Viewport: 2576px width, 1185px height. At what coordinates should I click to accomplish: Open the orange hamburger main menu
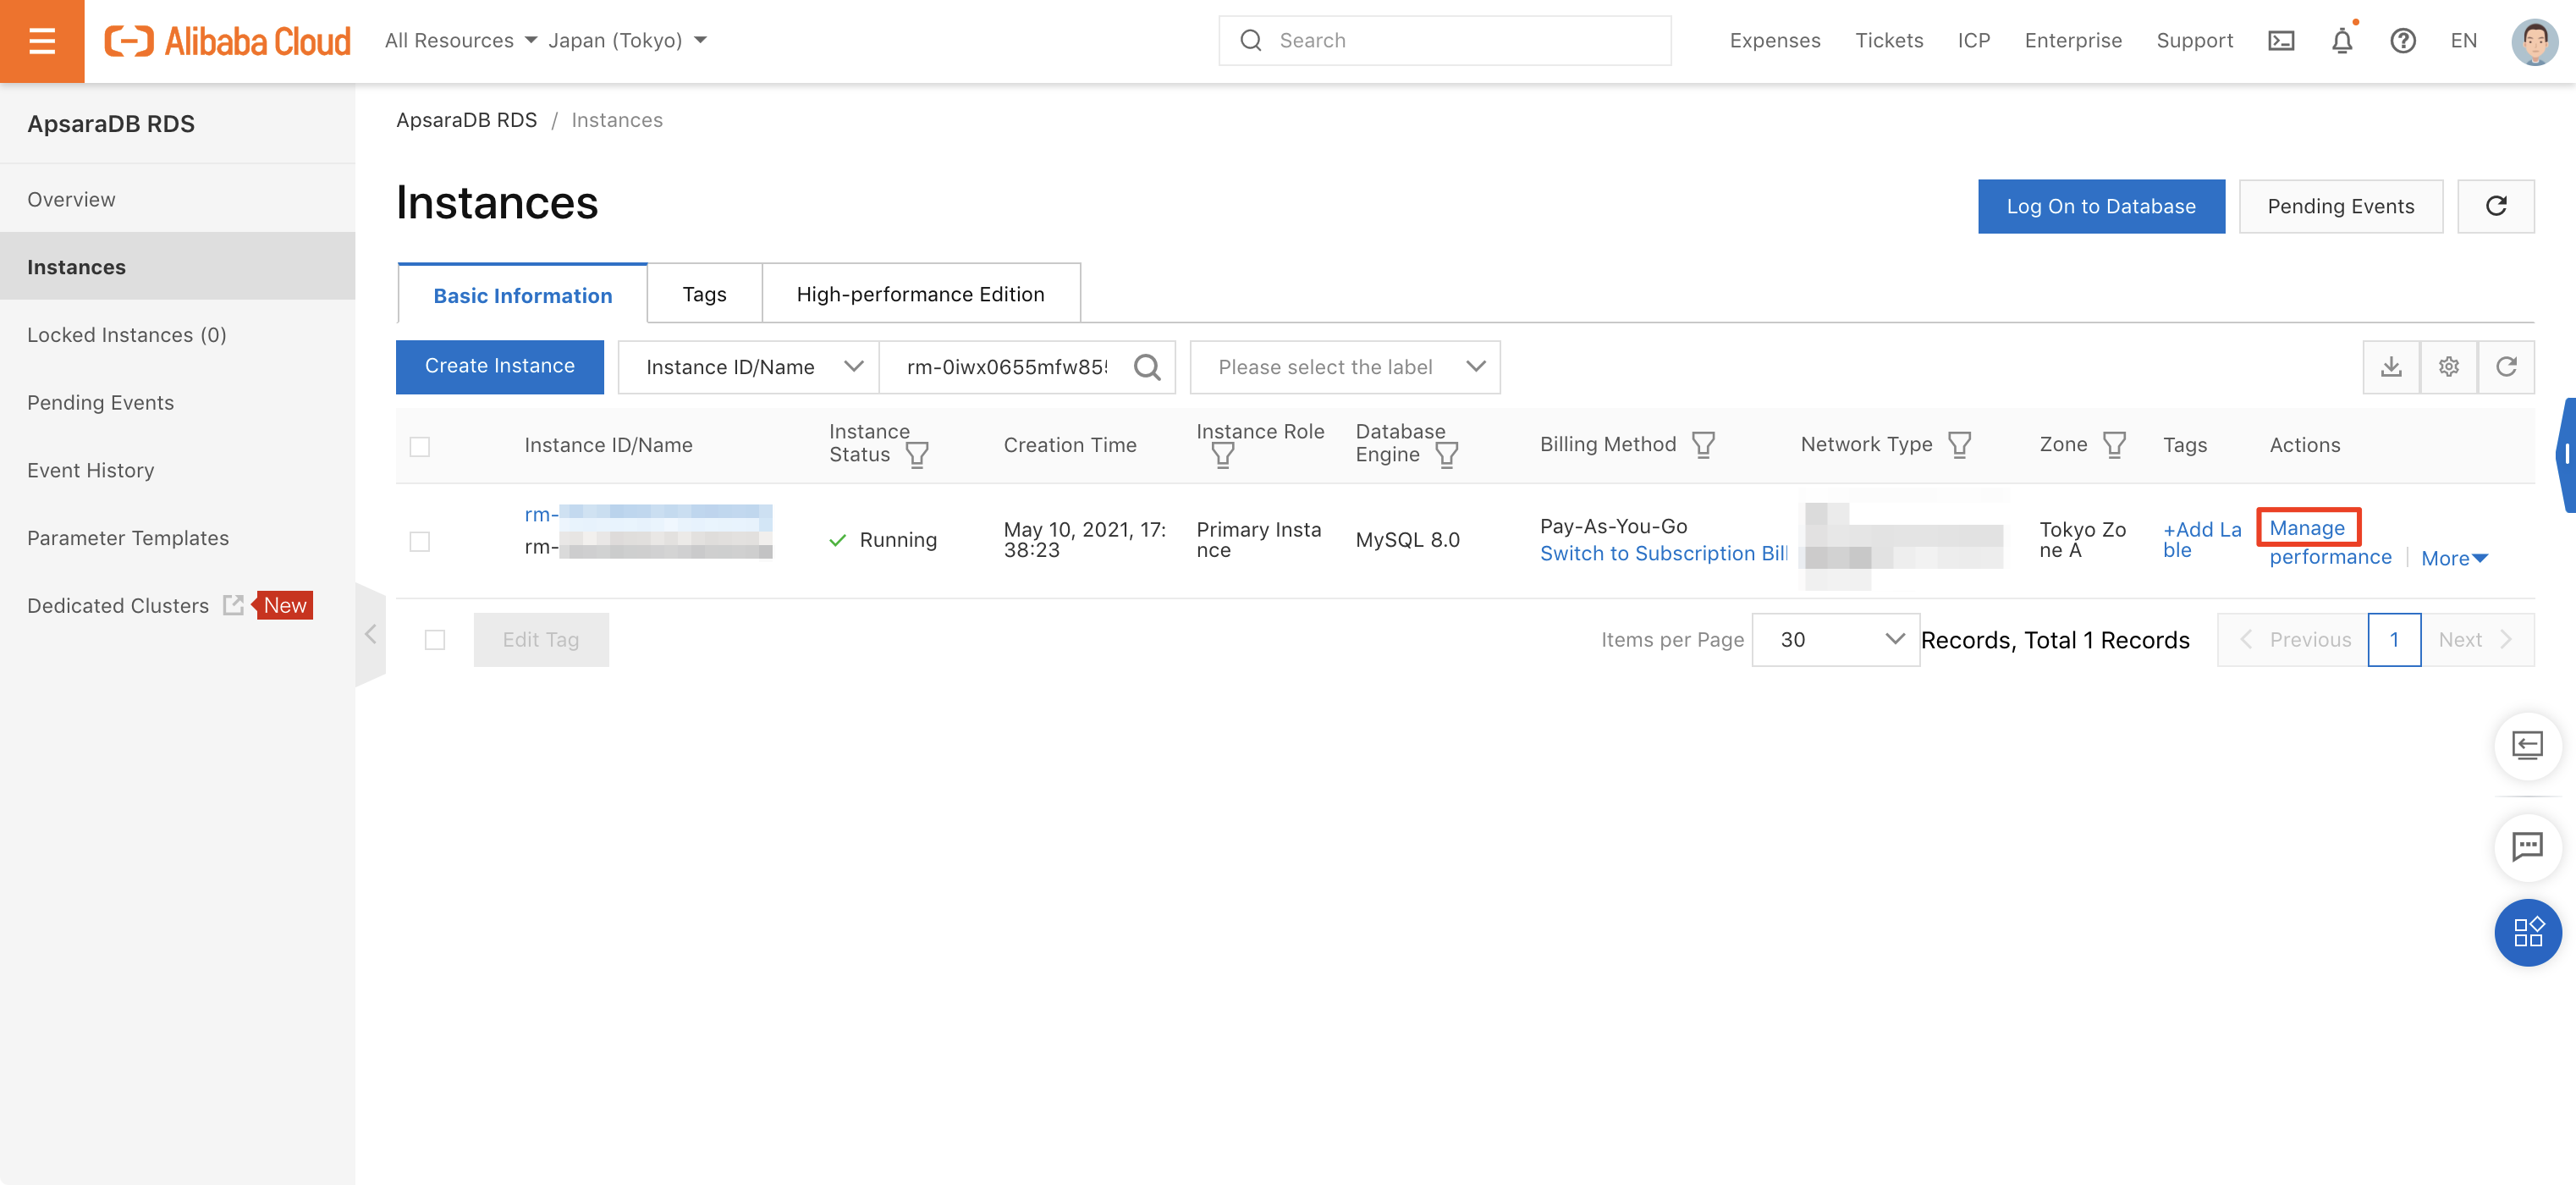click(x=42, y=41)
